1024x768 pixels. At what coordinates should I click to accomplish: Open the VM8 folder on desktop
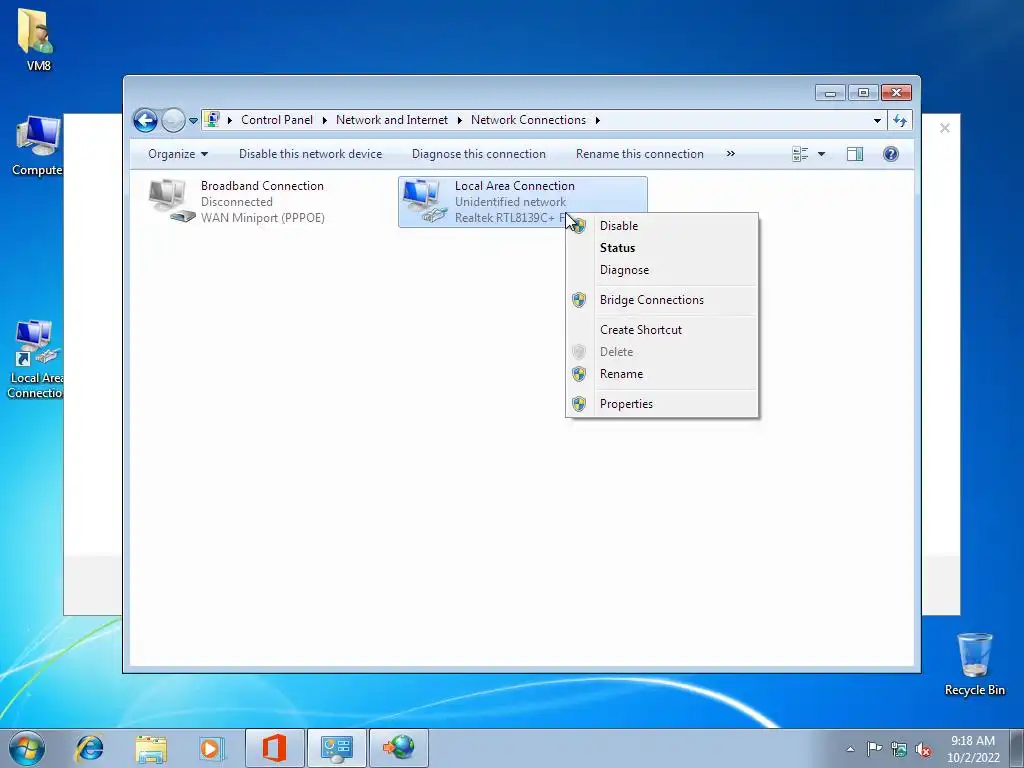(37, 38)
